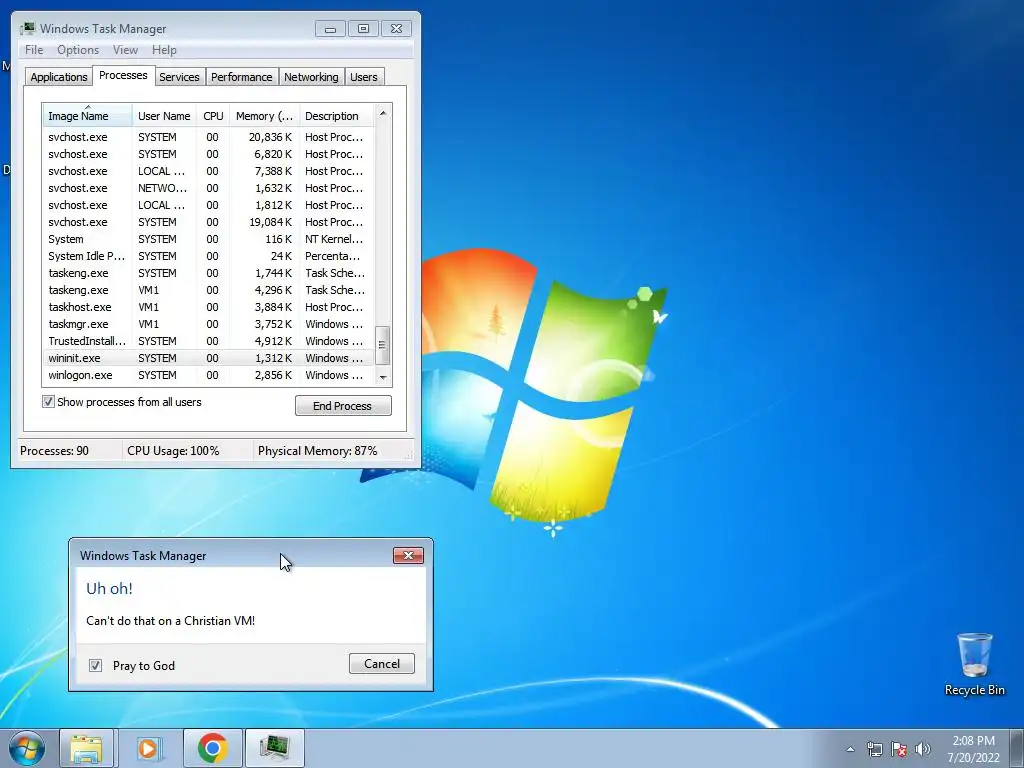Launch Windows Media Player from the taskbar
Image resolution: width=1024 pixels, height=768 pixels.
pos(148,748)
